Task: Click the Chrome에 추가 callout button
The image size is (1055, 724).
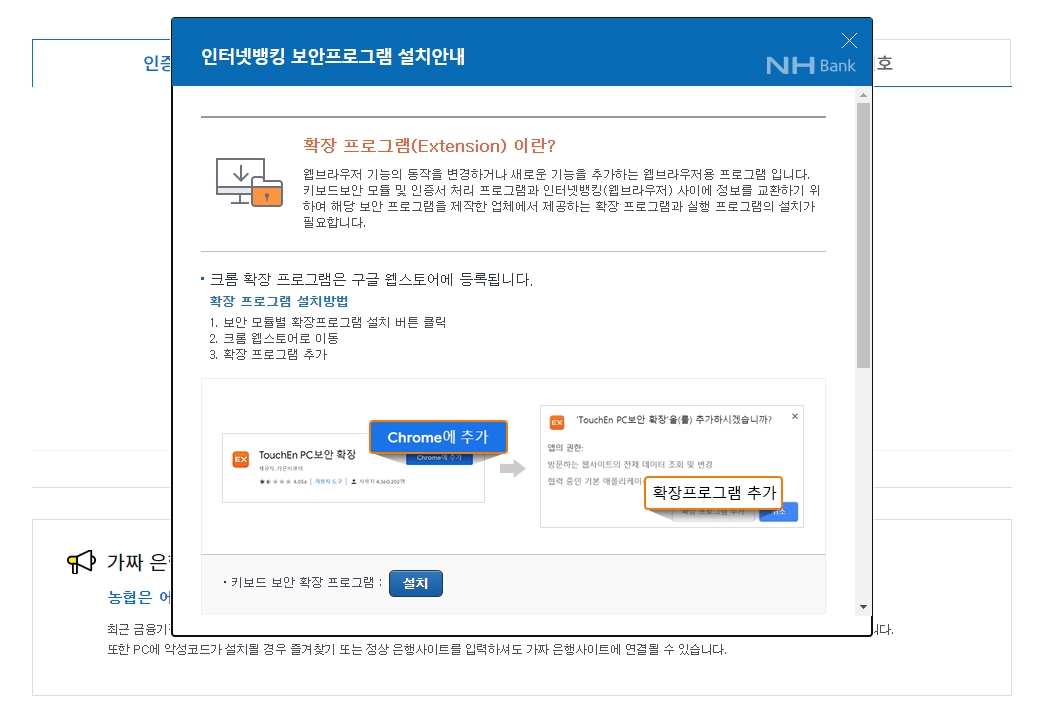Action: [x=438, y=437]
